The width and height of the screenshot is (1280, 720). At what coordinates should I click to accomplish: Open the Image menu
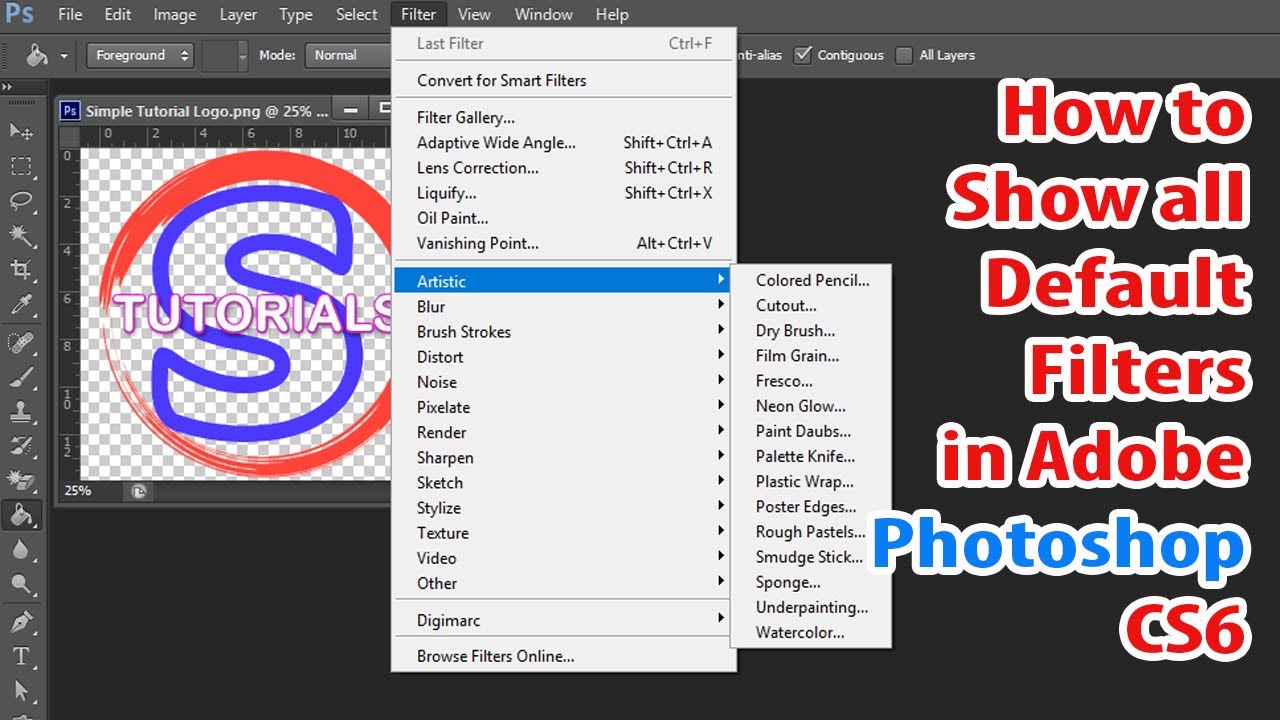click(175, 14)
